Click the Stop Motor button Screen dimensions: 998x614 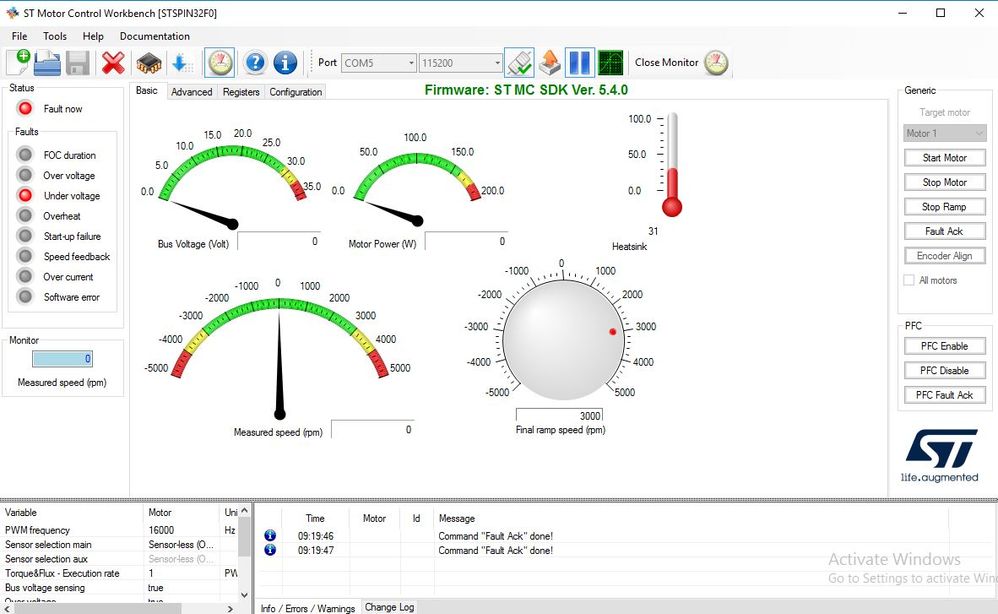[x=945, y=183]
